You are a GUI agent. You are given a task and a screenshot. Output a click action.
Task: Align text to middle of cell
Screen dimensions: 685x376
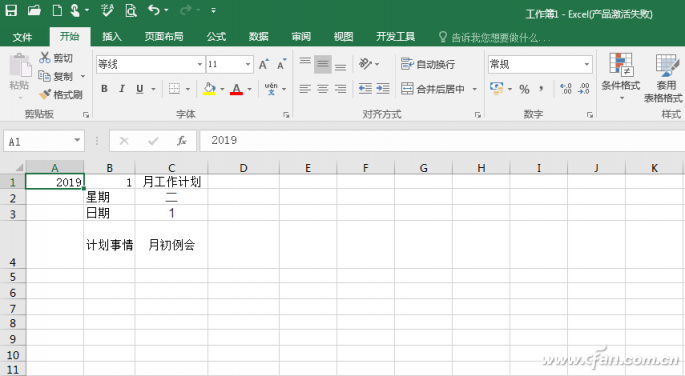pyautogui.click(x=323, y=64)
